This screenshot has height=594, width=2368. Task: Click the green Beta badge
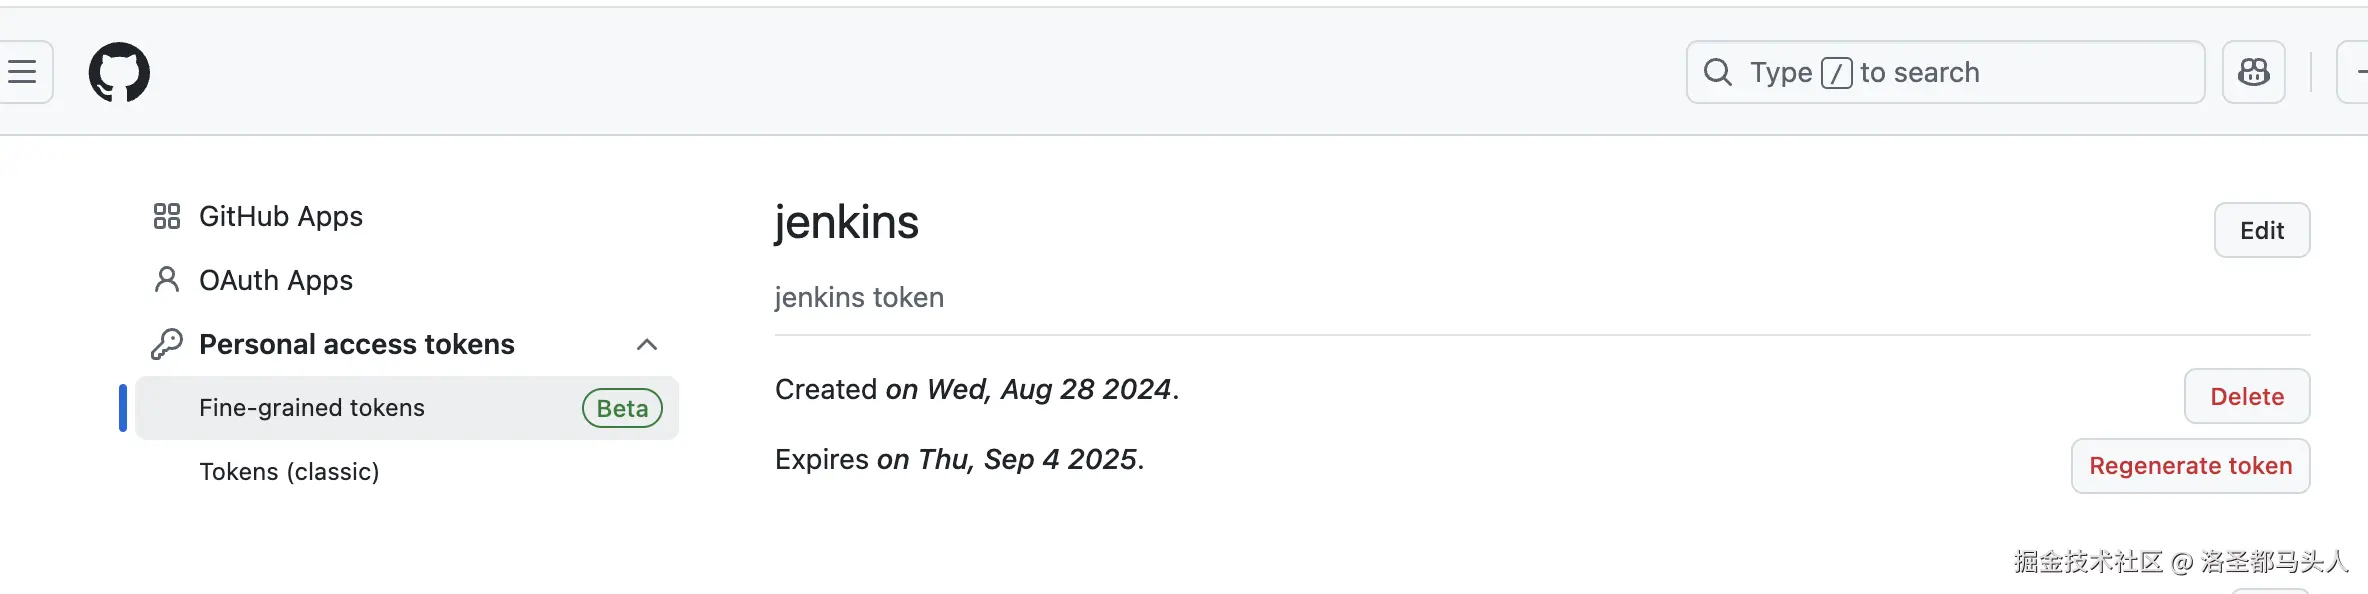click(x=622, y=408)
